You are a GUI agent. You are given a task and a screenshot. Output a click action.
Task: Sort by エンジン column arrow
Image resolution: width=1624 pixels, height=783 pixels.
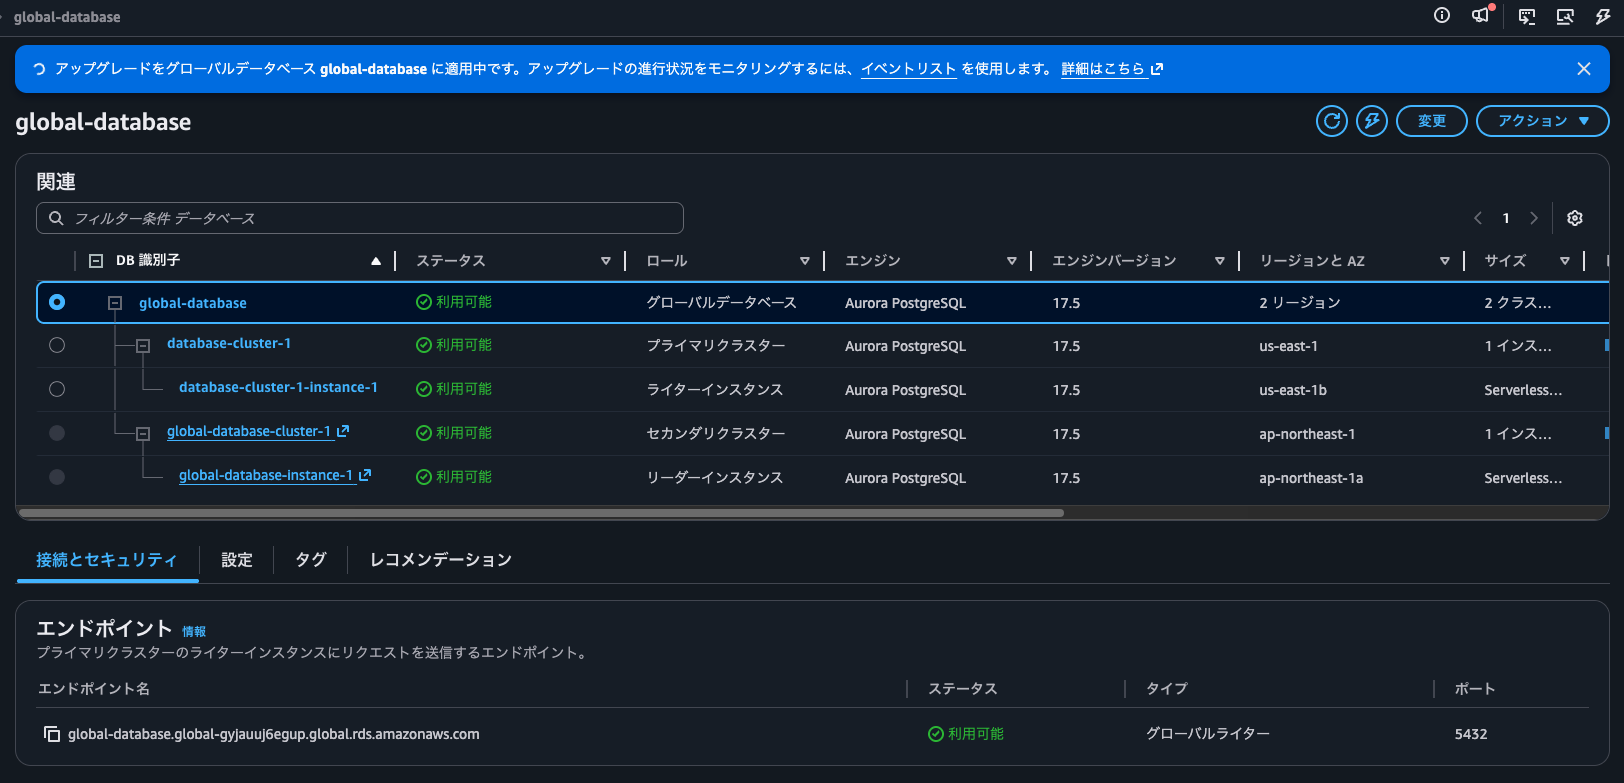pos(1012,261)
